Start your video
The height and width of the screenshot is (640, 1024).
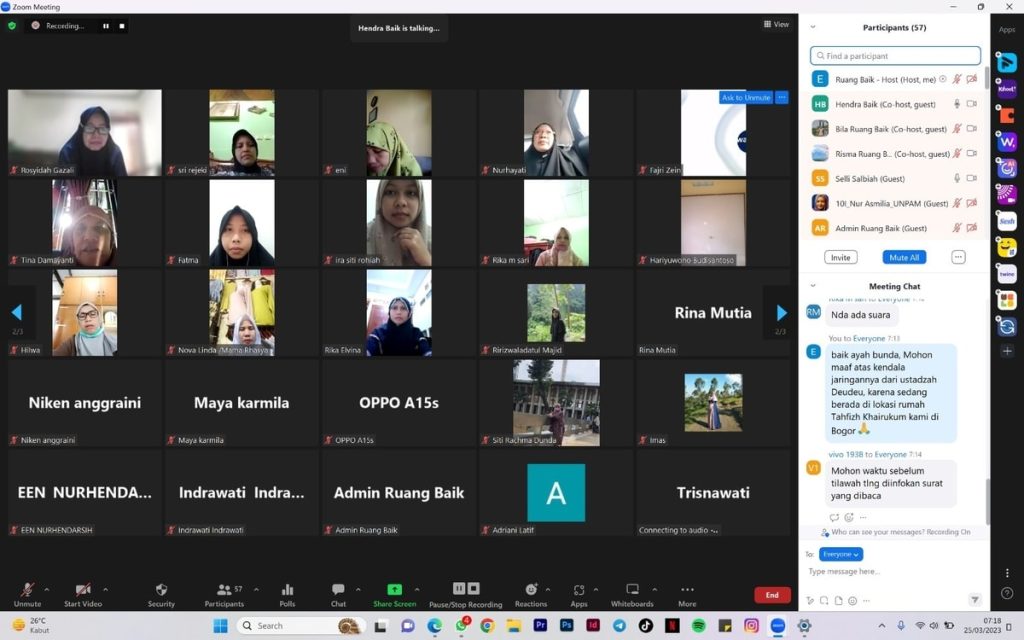[82, 594]
